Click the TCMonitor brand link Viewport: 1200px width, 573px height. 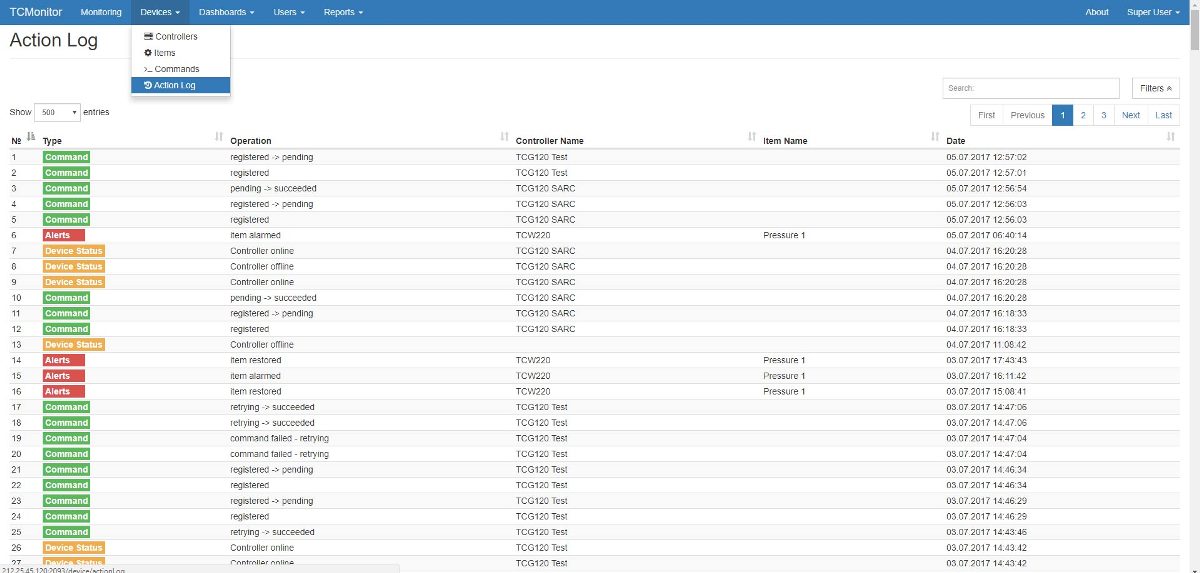point(36,12)
